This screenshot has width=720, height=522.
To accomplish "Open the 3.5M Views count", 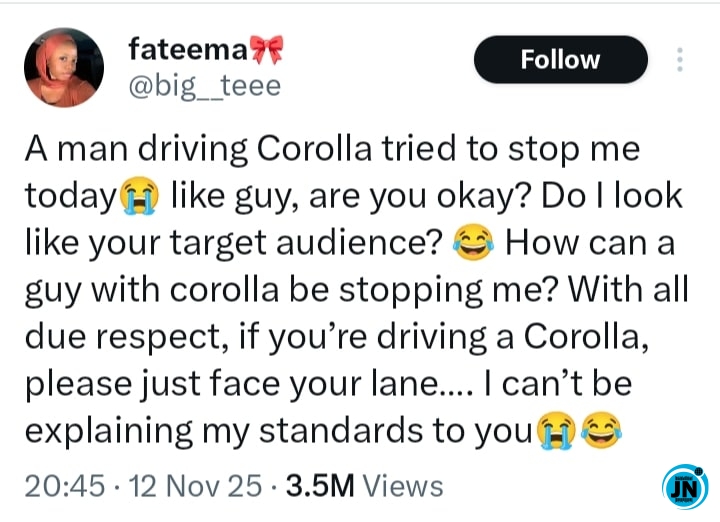I will coord(365,486).
